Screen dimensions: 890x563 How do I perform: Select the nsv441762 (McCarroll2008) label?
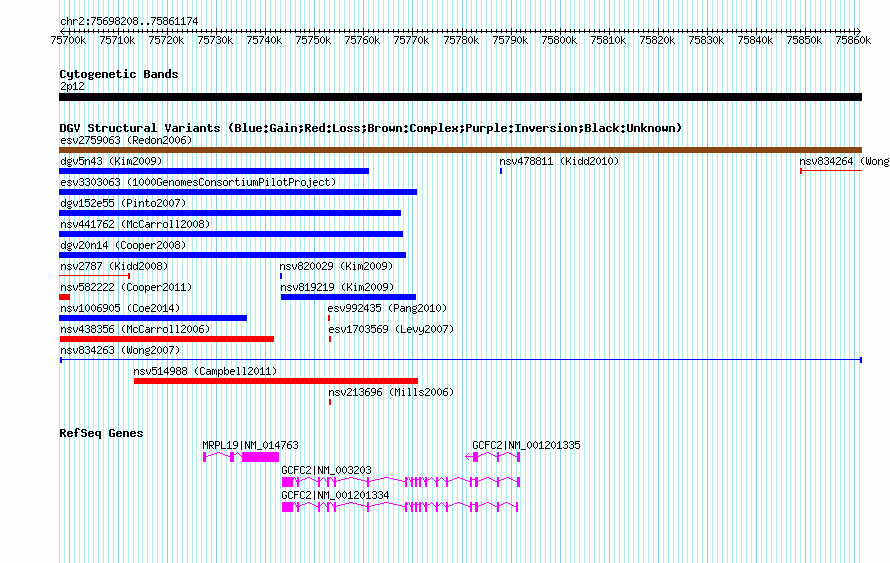[x=135, y=224]
